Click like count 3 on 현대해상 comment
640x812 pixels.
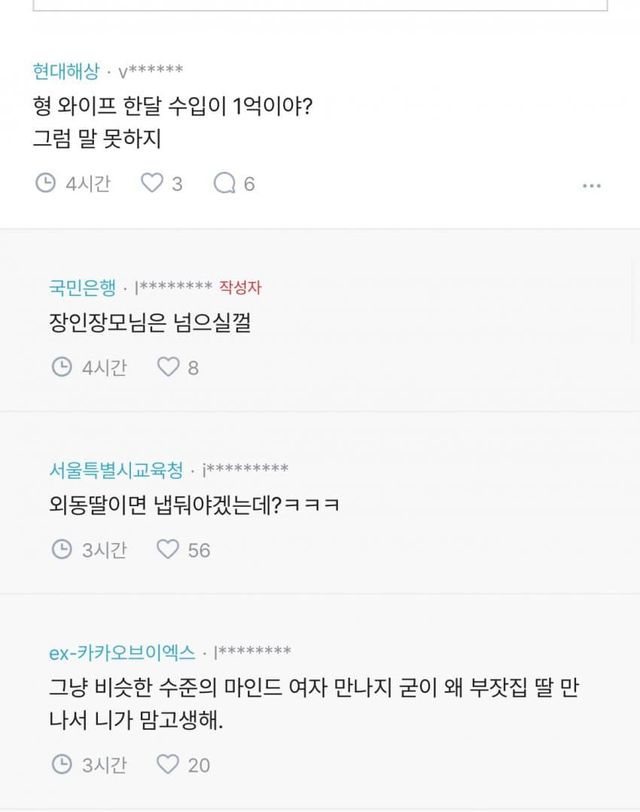pos(177,184)
